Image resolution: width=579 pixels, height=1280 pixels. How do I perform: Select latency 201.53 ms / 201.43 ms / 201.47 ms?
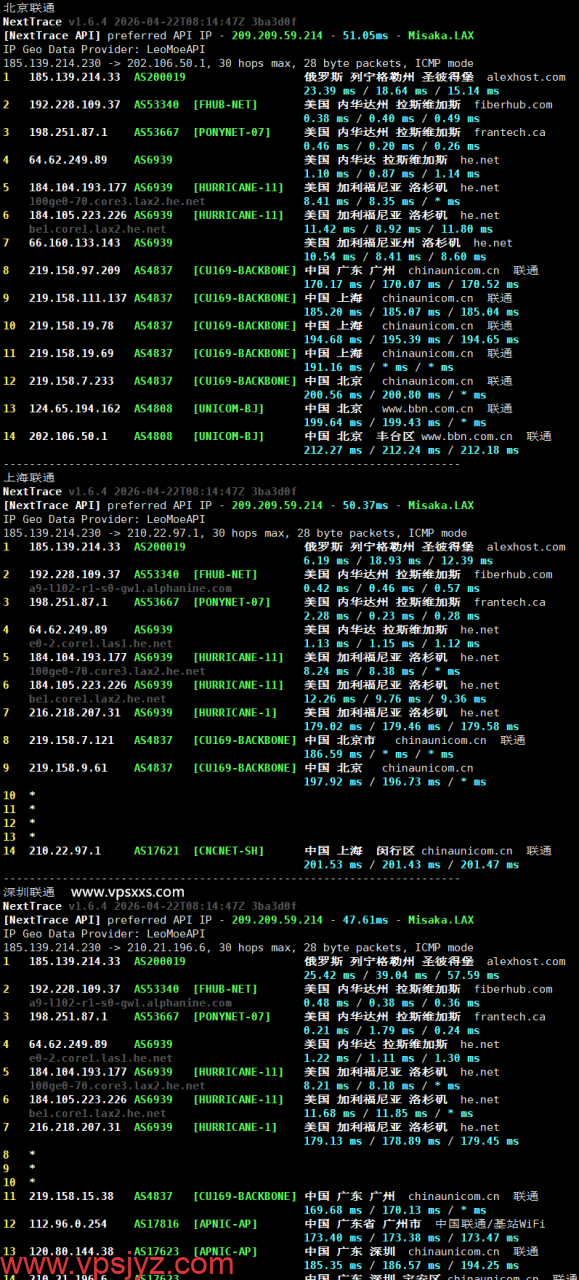click(411, 865)
